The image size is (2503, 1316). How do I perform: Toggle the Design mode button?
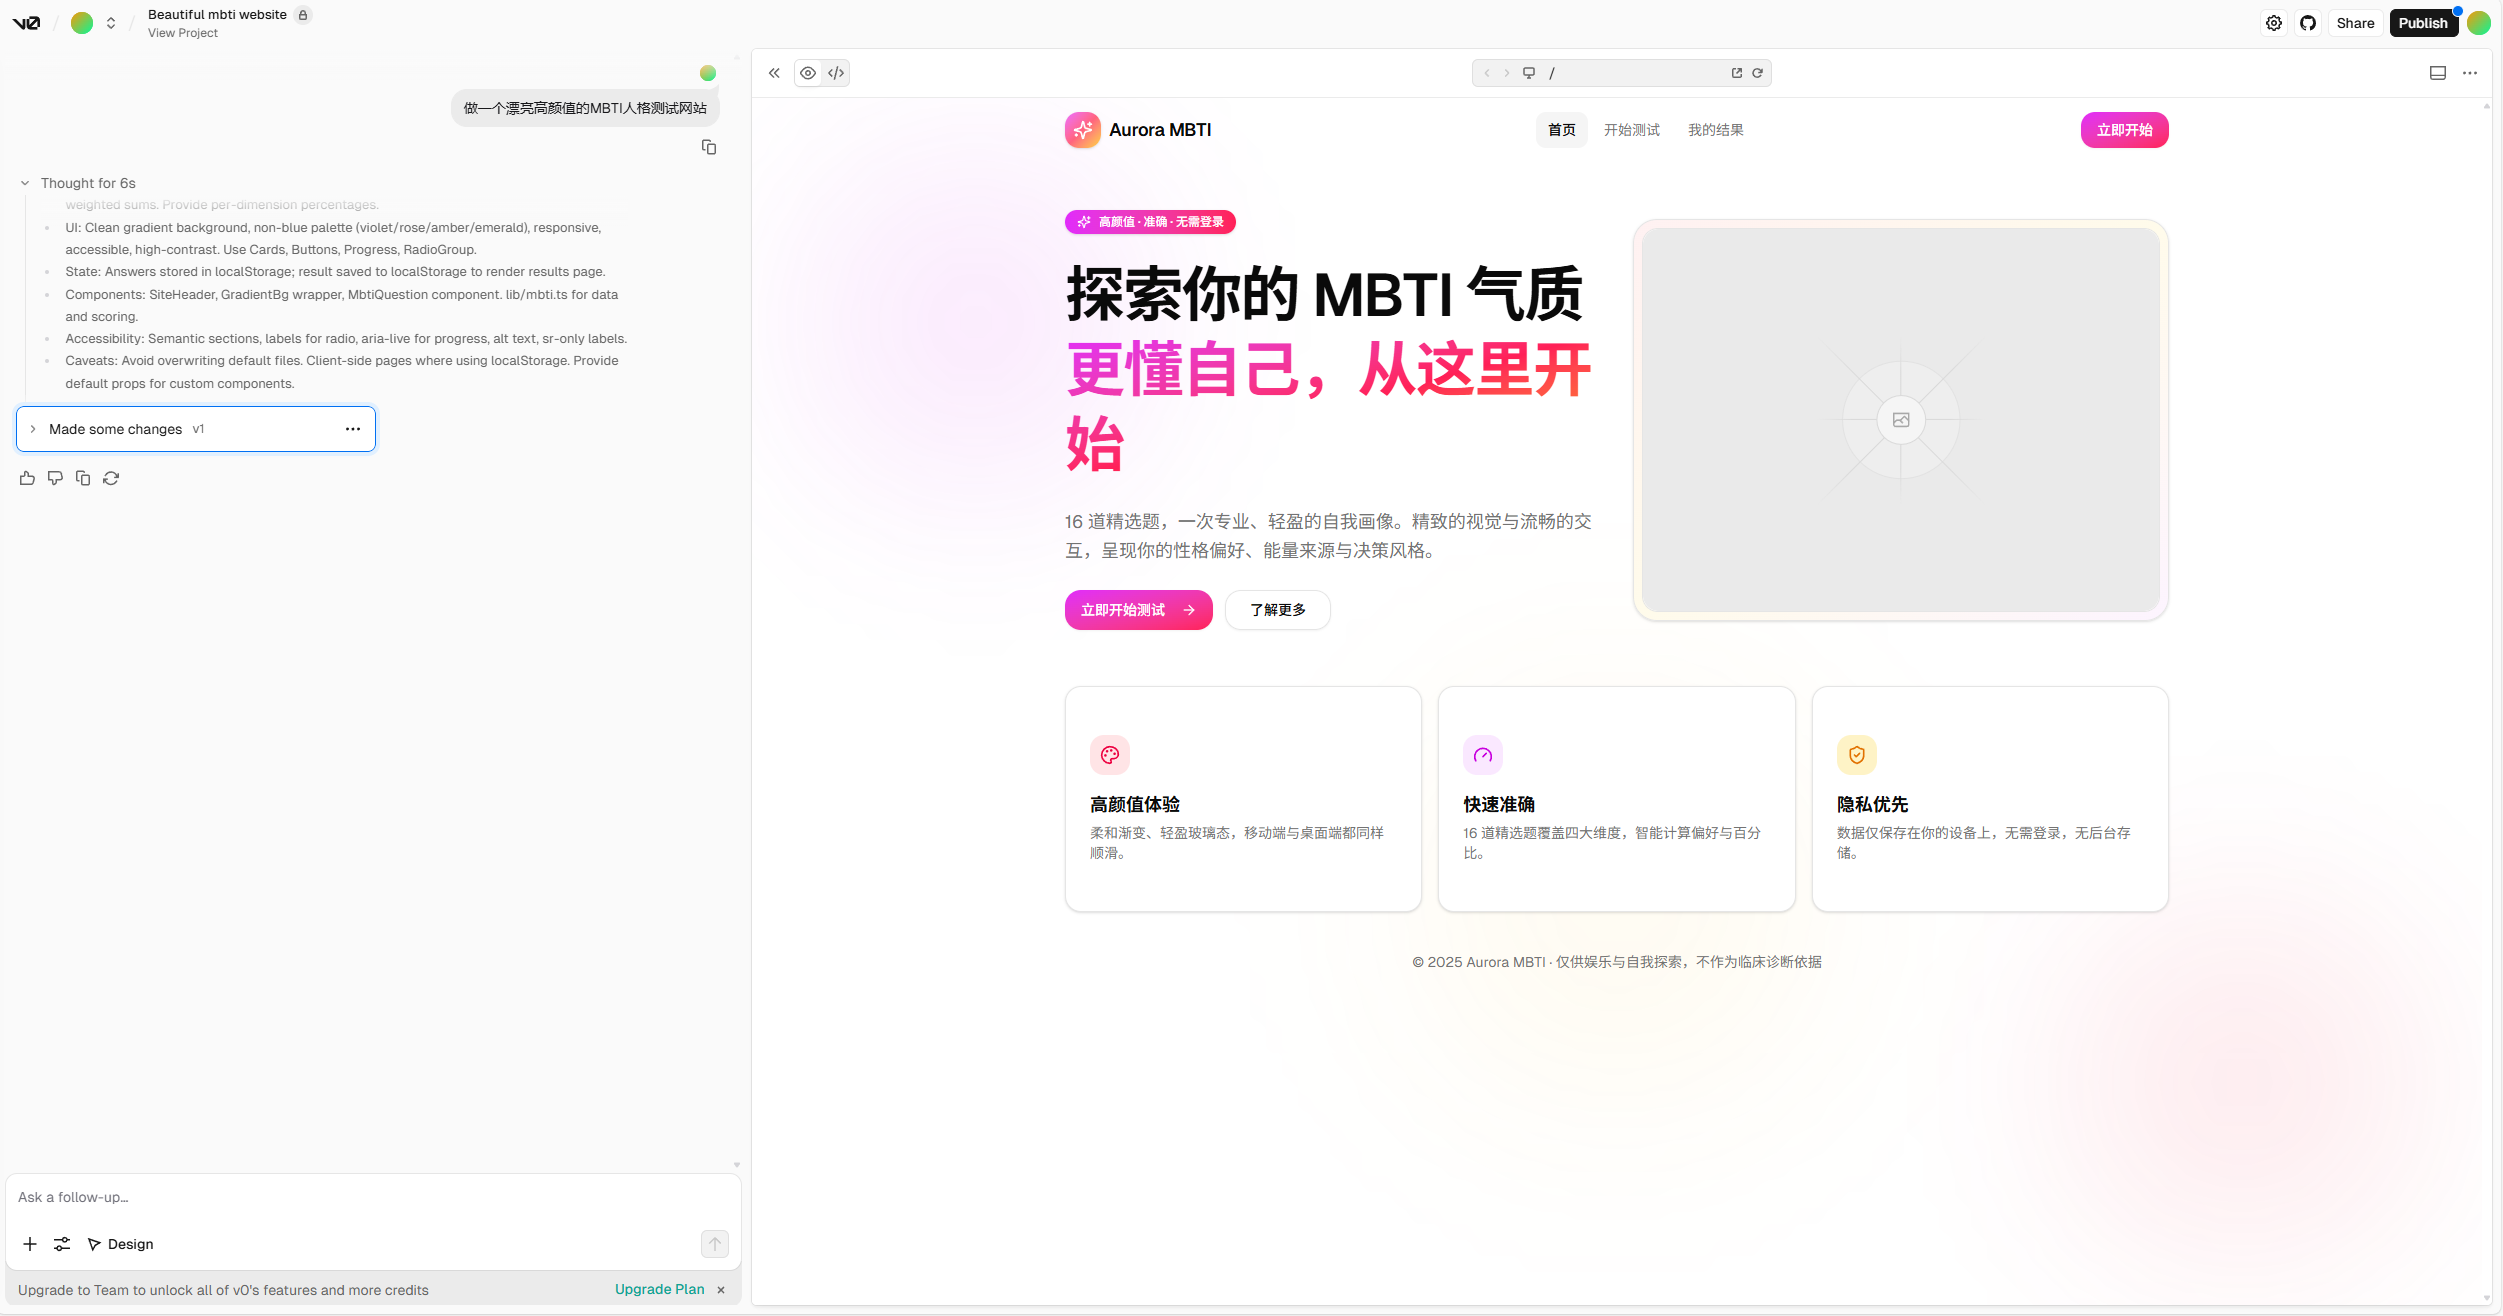121,1244
